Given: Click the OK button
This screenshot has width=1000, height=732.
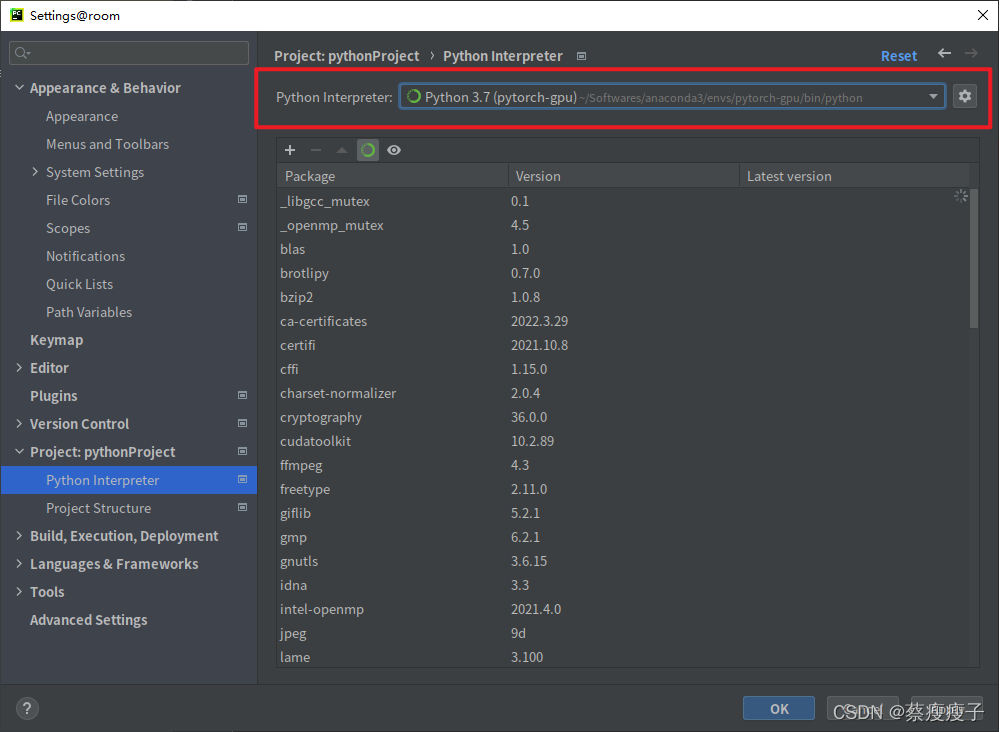Looking at the screenshot, I should [779, 708].
